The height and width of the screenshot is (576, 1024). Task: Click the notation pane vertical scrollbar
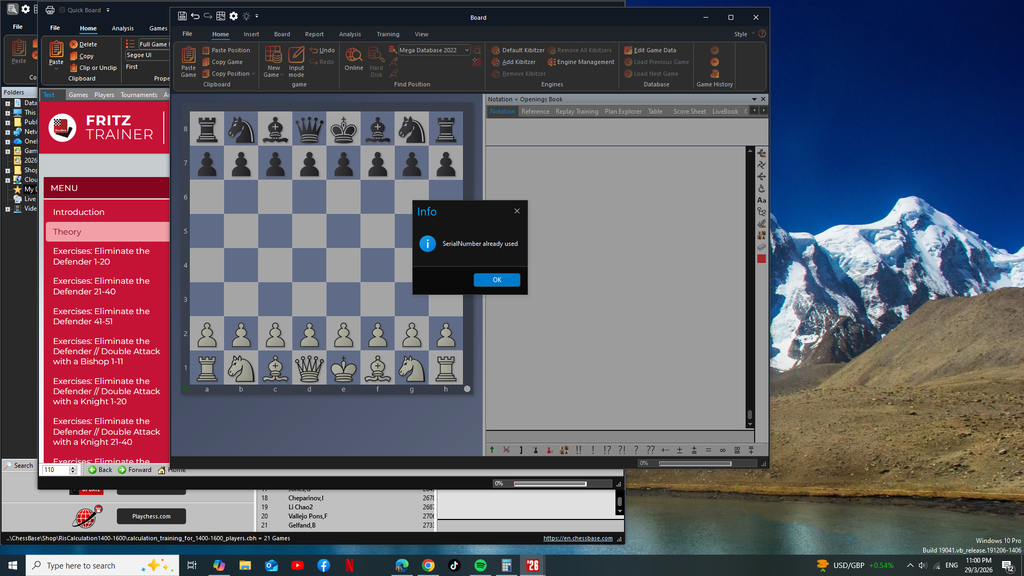(x=750, y=287)
